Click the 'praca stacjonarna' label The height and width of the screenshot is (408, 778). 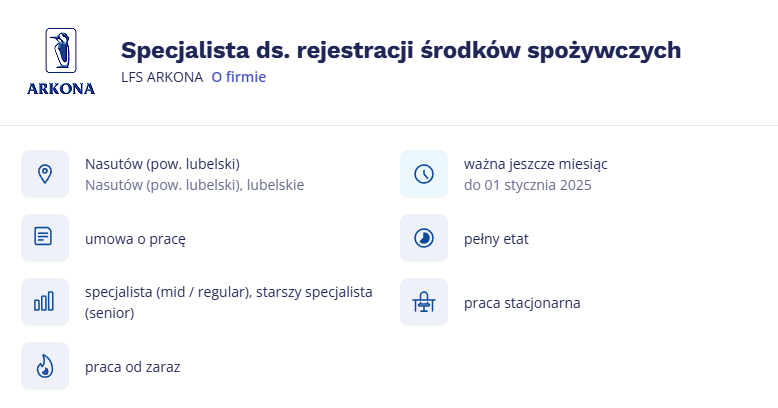(522, 303)
